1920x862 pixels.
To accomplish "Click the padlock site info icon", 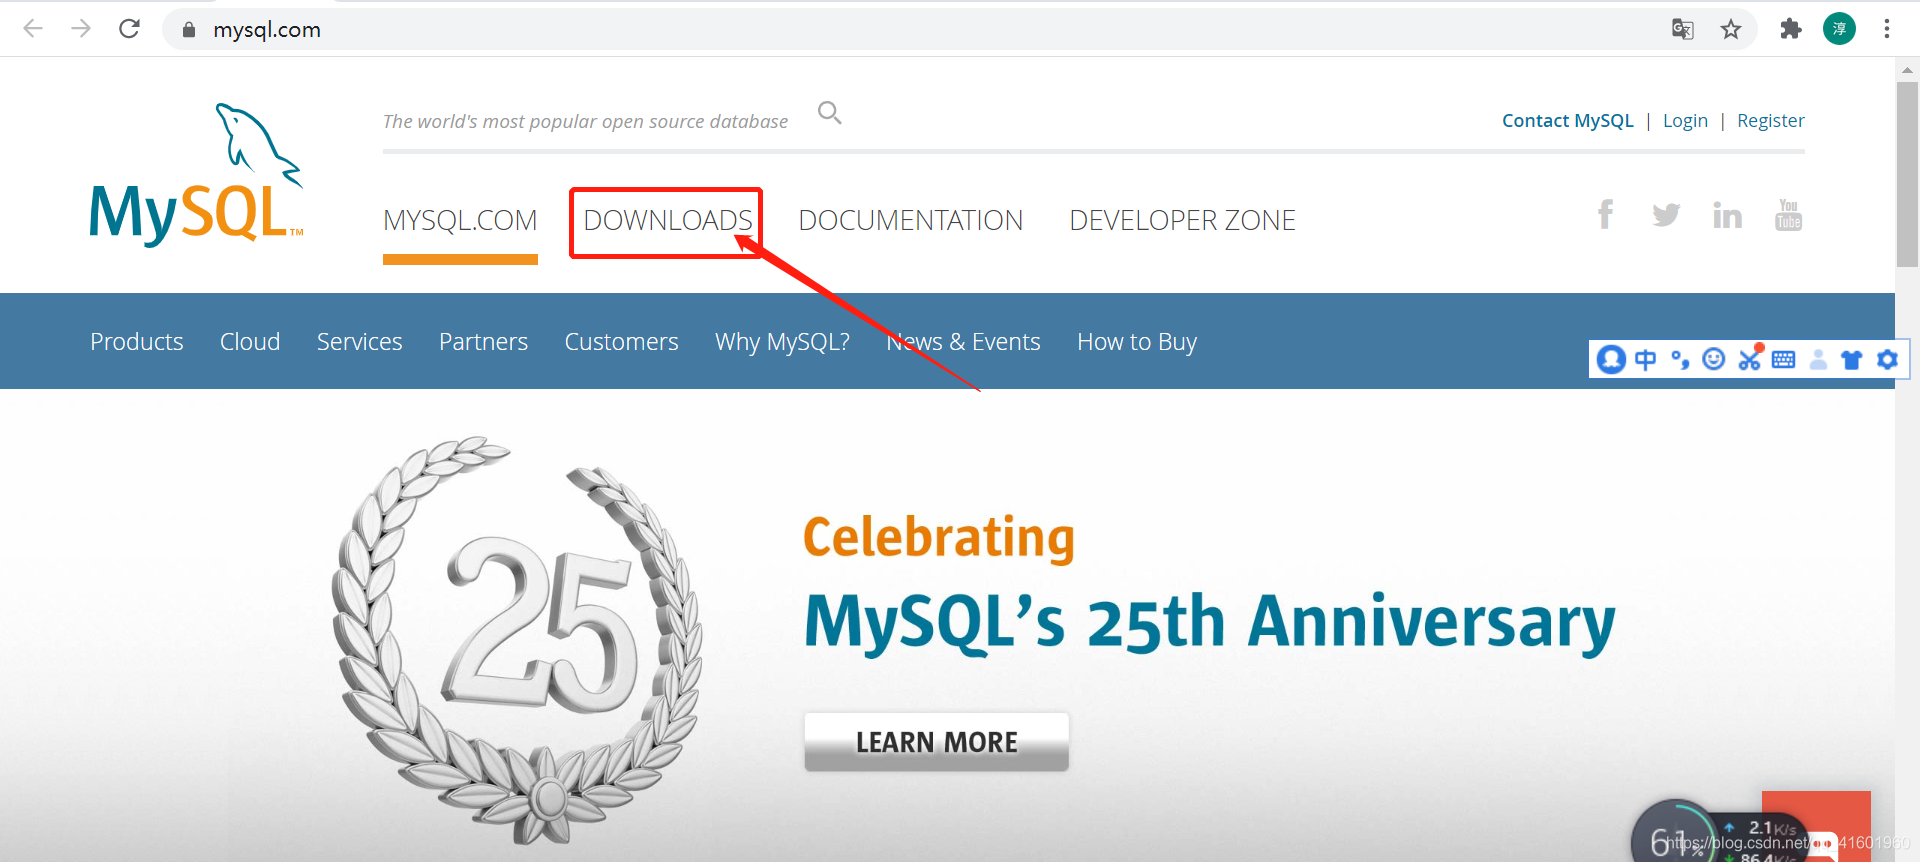I will pyautogui.click(x=188, y=30).
